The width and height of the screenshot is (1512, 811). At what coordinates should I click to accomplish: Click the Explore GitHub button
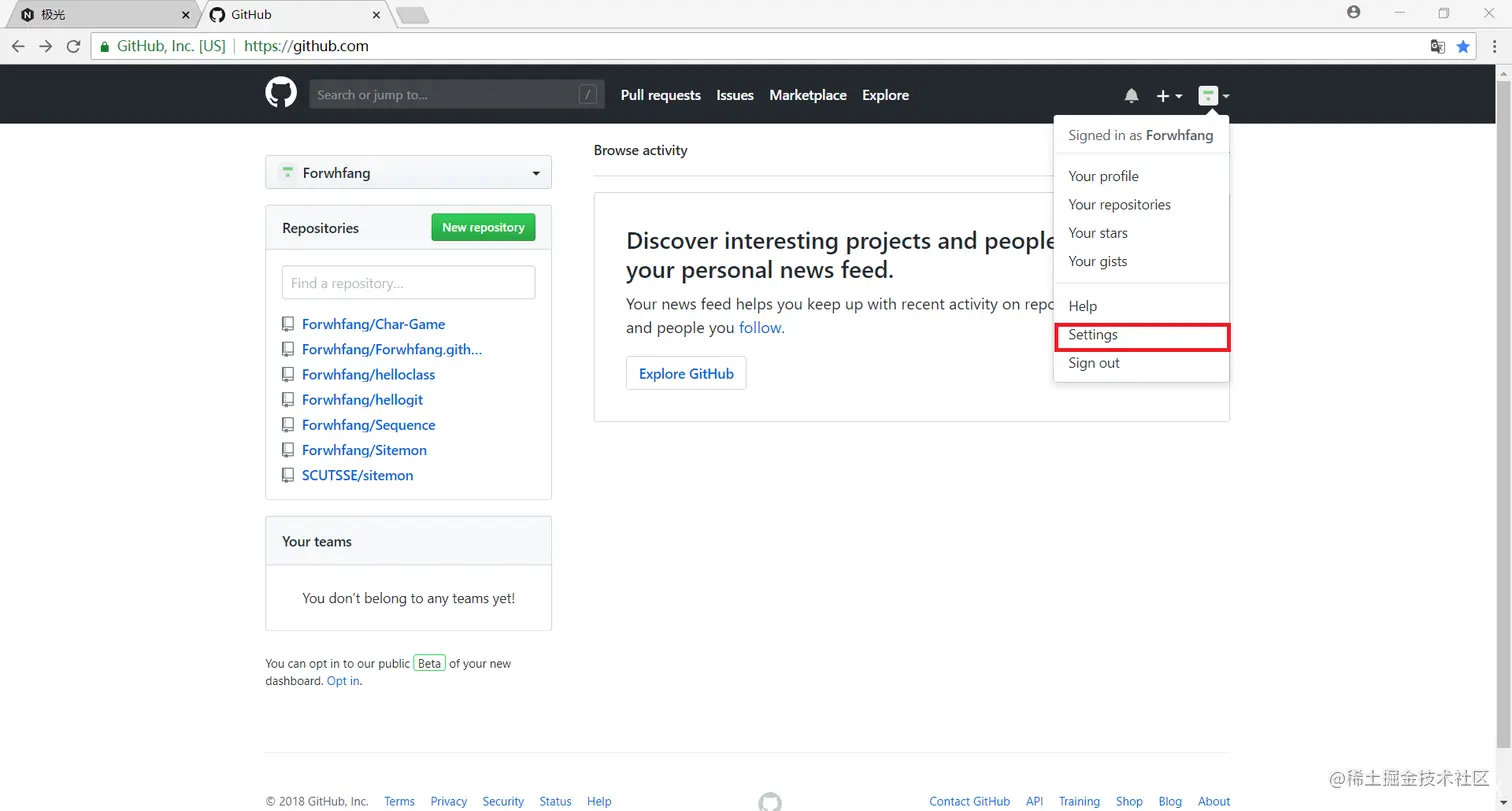tap(686, 373)
